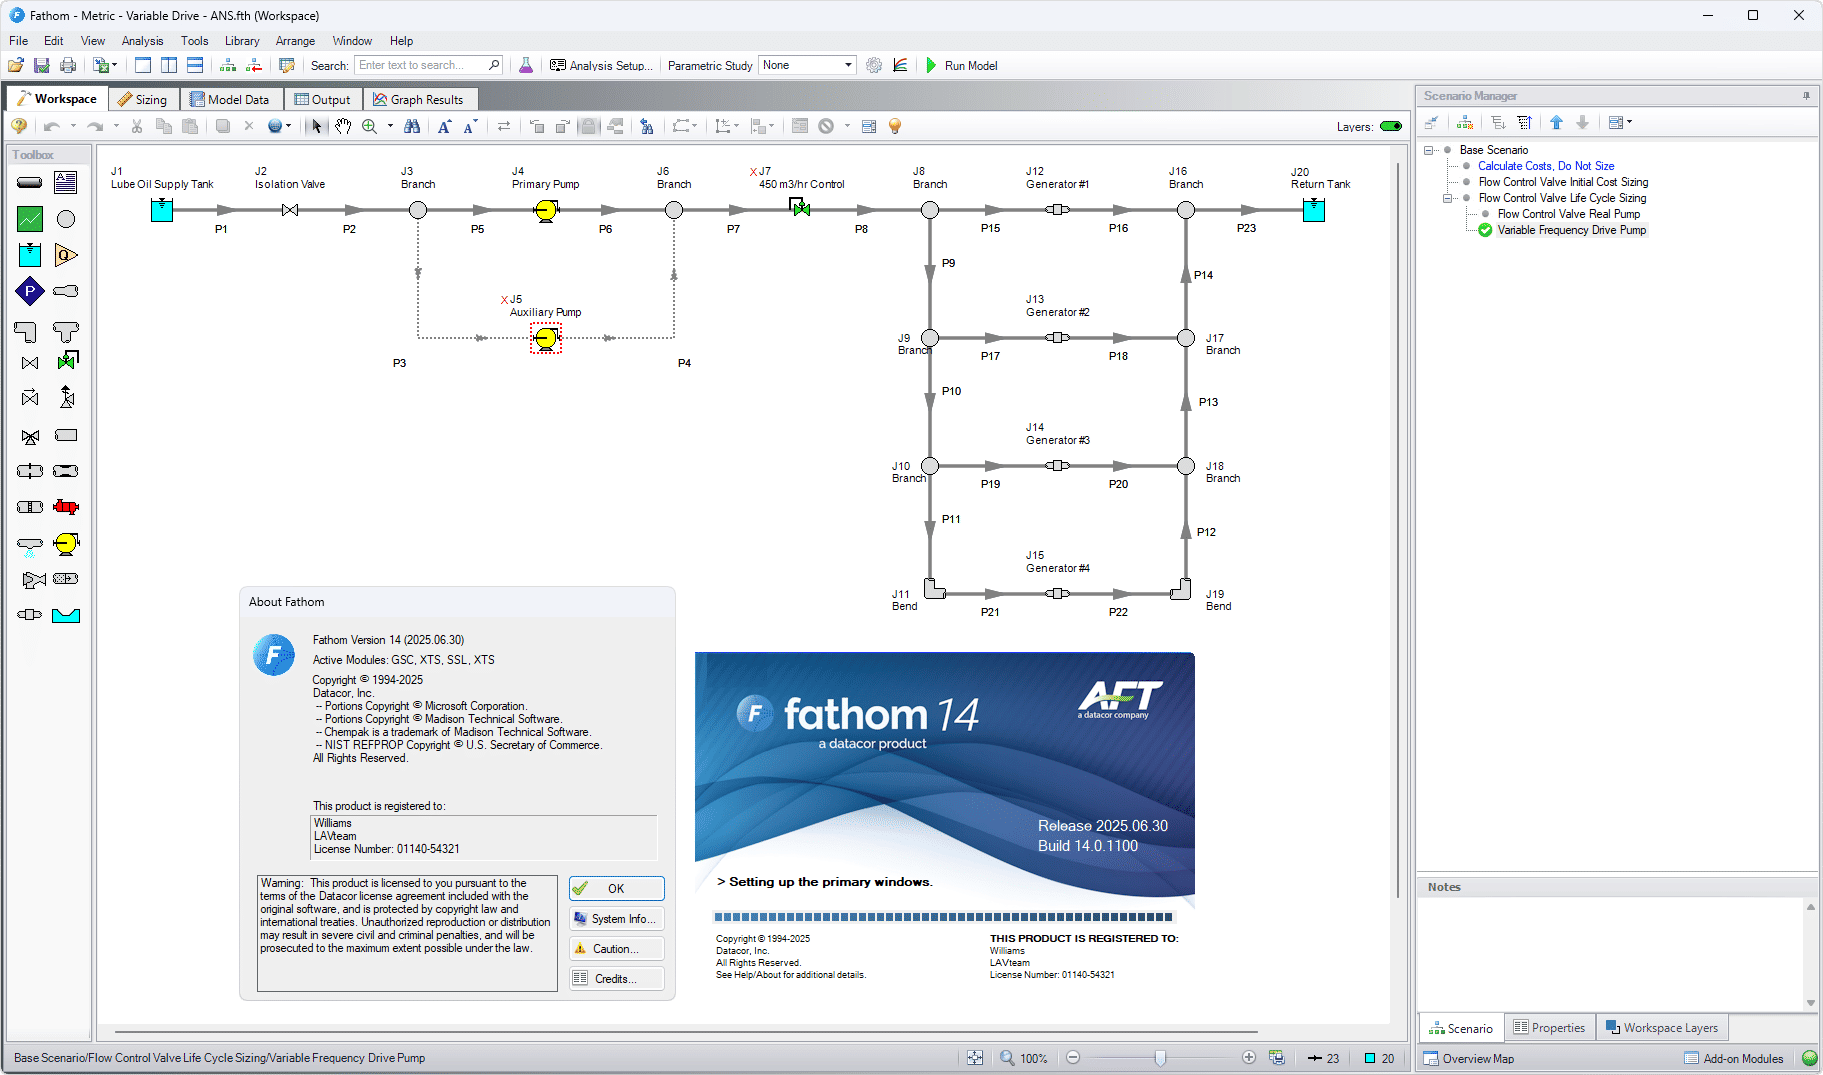The width and height of the screenshot is (1823, 1075).
Task: Collapse the Base Scenario tree node
Action: pos(1429,149)
